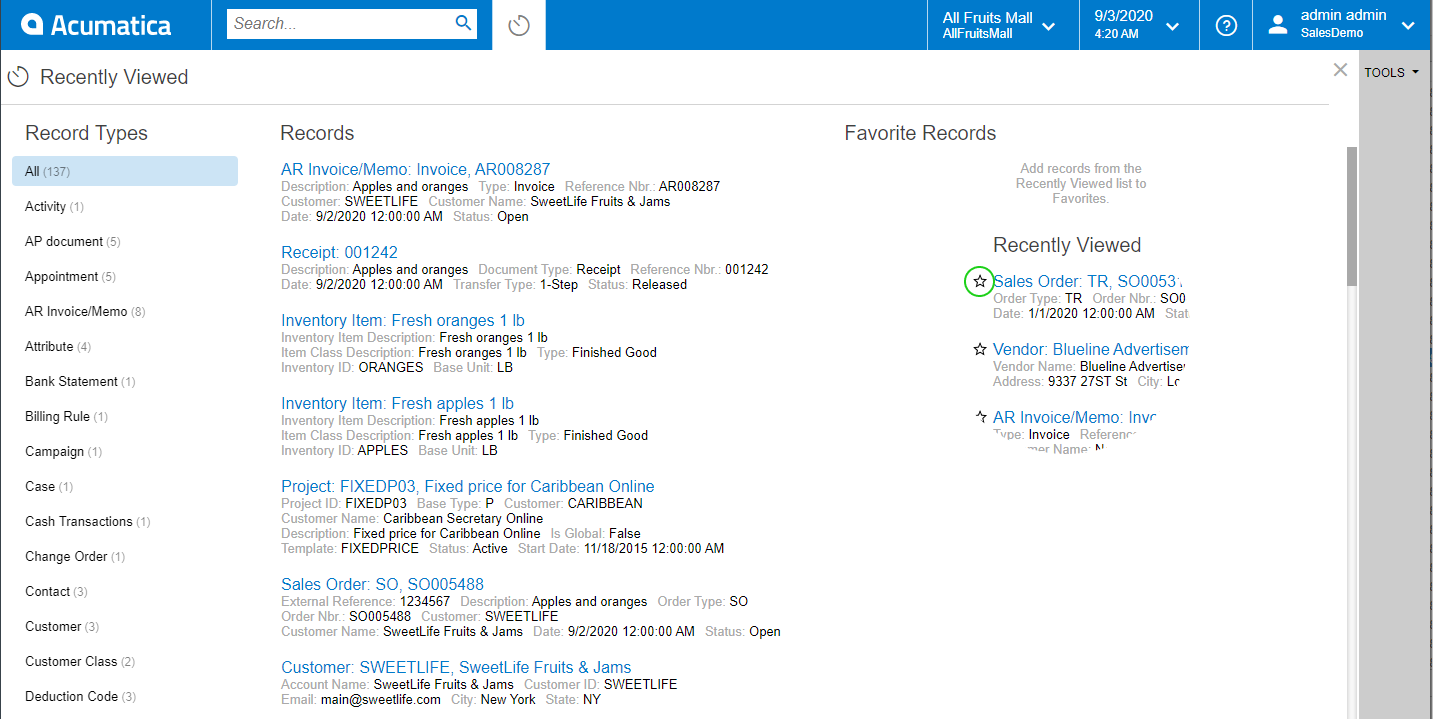Select the All record type filter
1433x719 pixels.
(x=125, y=171)
